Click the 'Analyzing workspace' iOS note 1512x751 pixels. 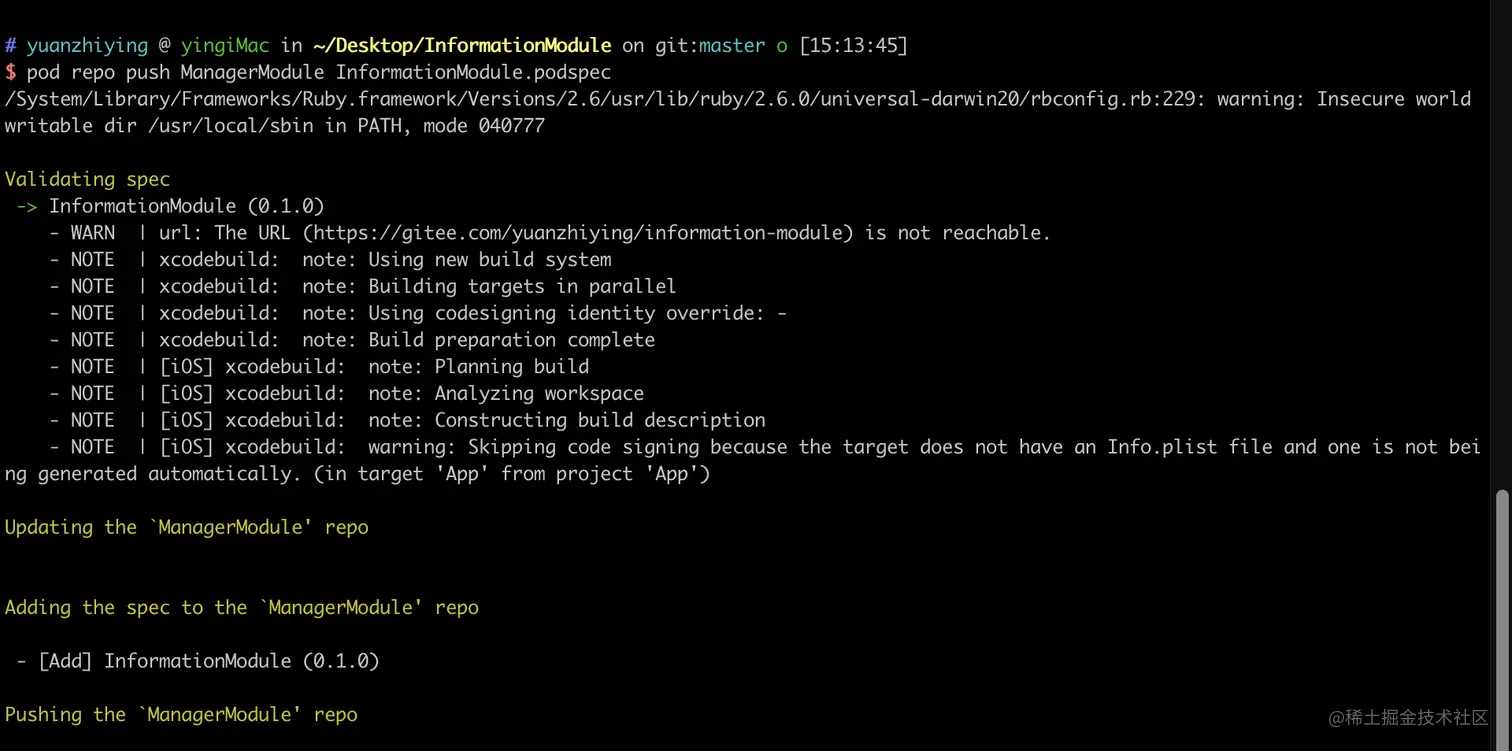pos(539,394)
